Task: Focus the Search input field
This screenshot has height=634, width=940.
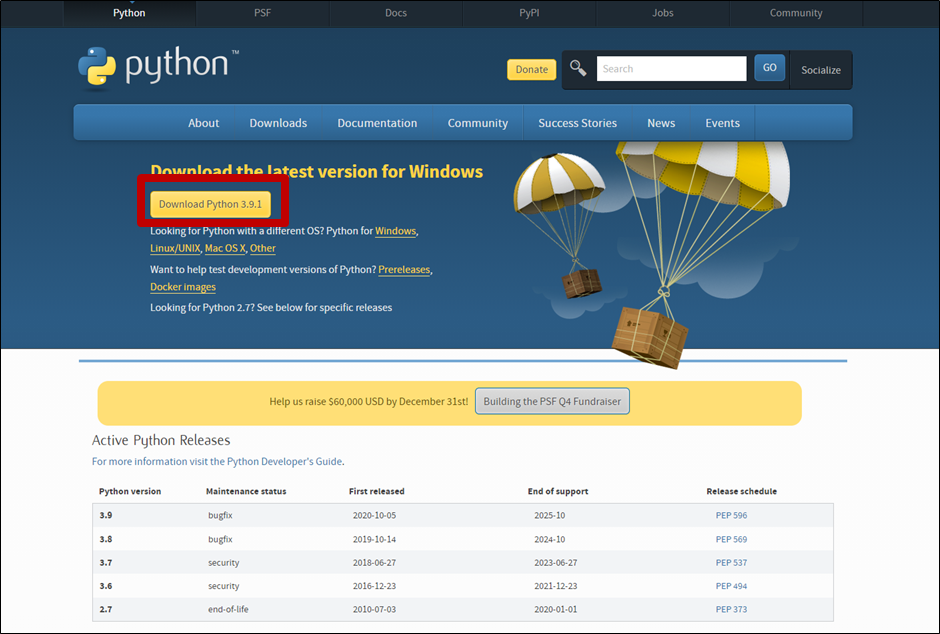Action: click(x=671, y=68)
